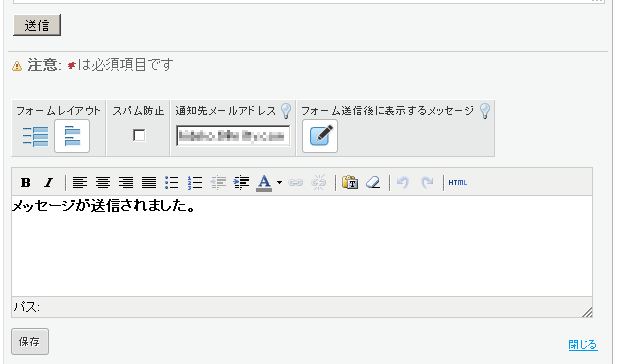This screenshot has height=364, width=617.
Task: Show hint bulb for 通知先メールアドレス
Action: point(286,111)
